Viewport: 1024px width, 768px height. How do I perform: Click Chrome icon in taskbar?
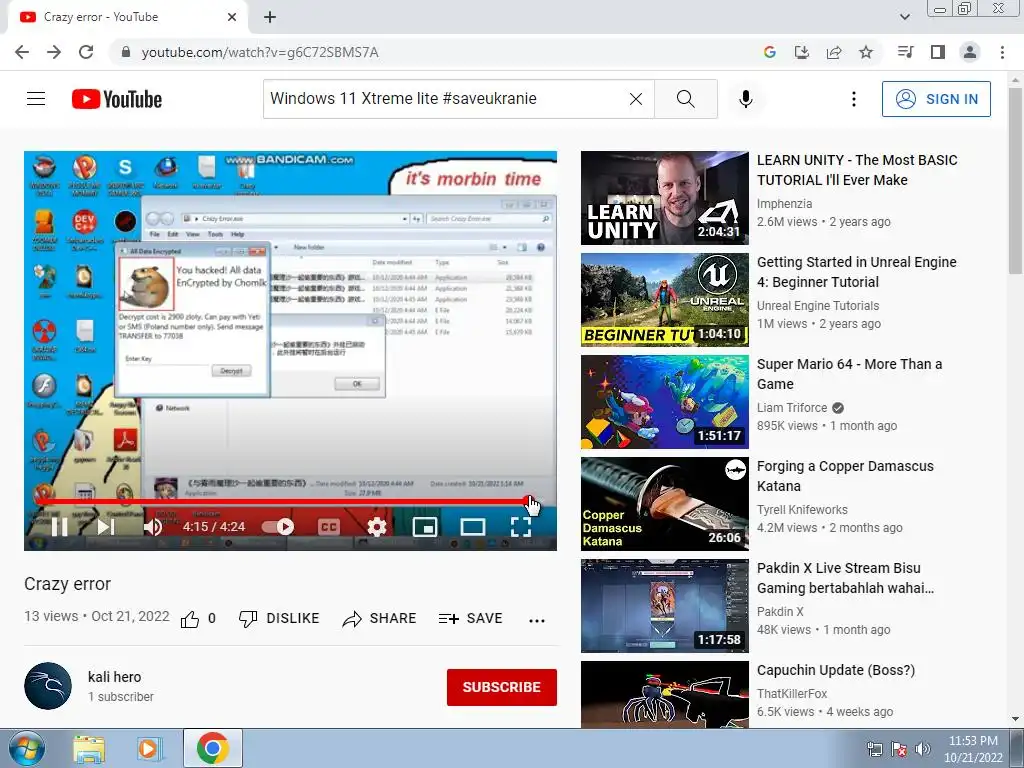tap(212, 748)
